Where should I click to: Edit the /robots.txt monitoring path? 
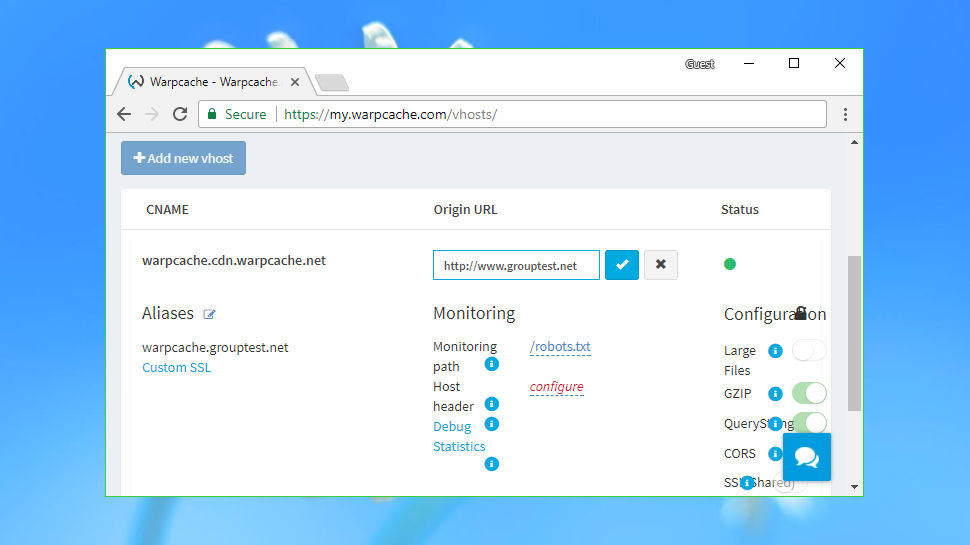[560, 346]
